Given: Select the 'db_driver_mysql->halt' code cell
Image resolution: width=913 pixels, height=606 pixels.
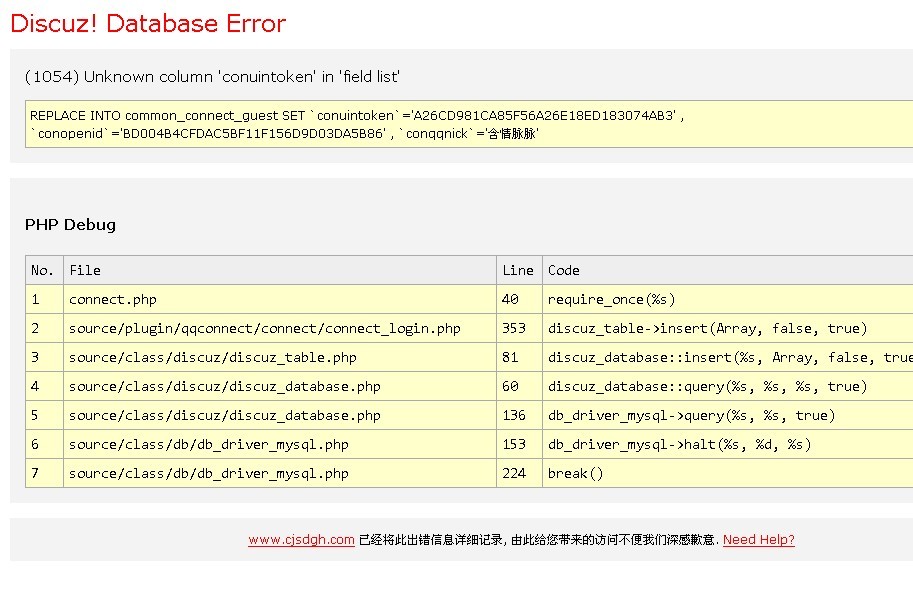Looking at the screenshot, I should coord(728,444).
